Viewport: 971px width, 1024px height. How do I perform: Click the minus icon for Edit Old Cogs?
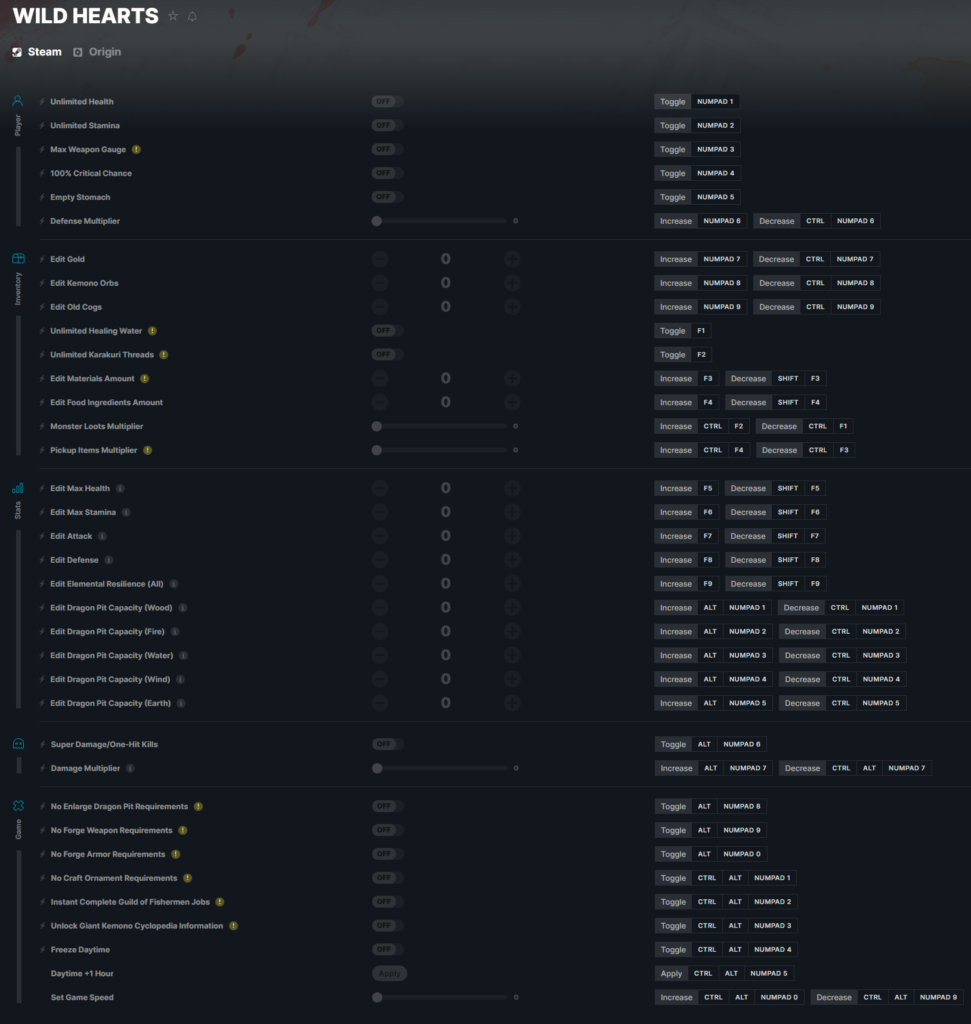click(380, 307)
